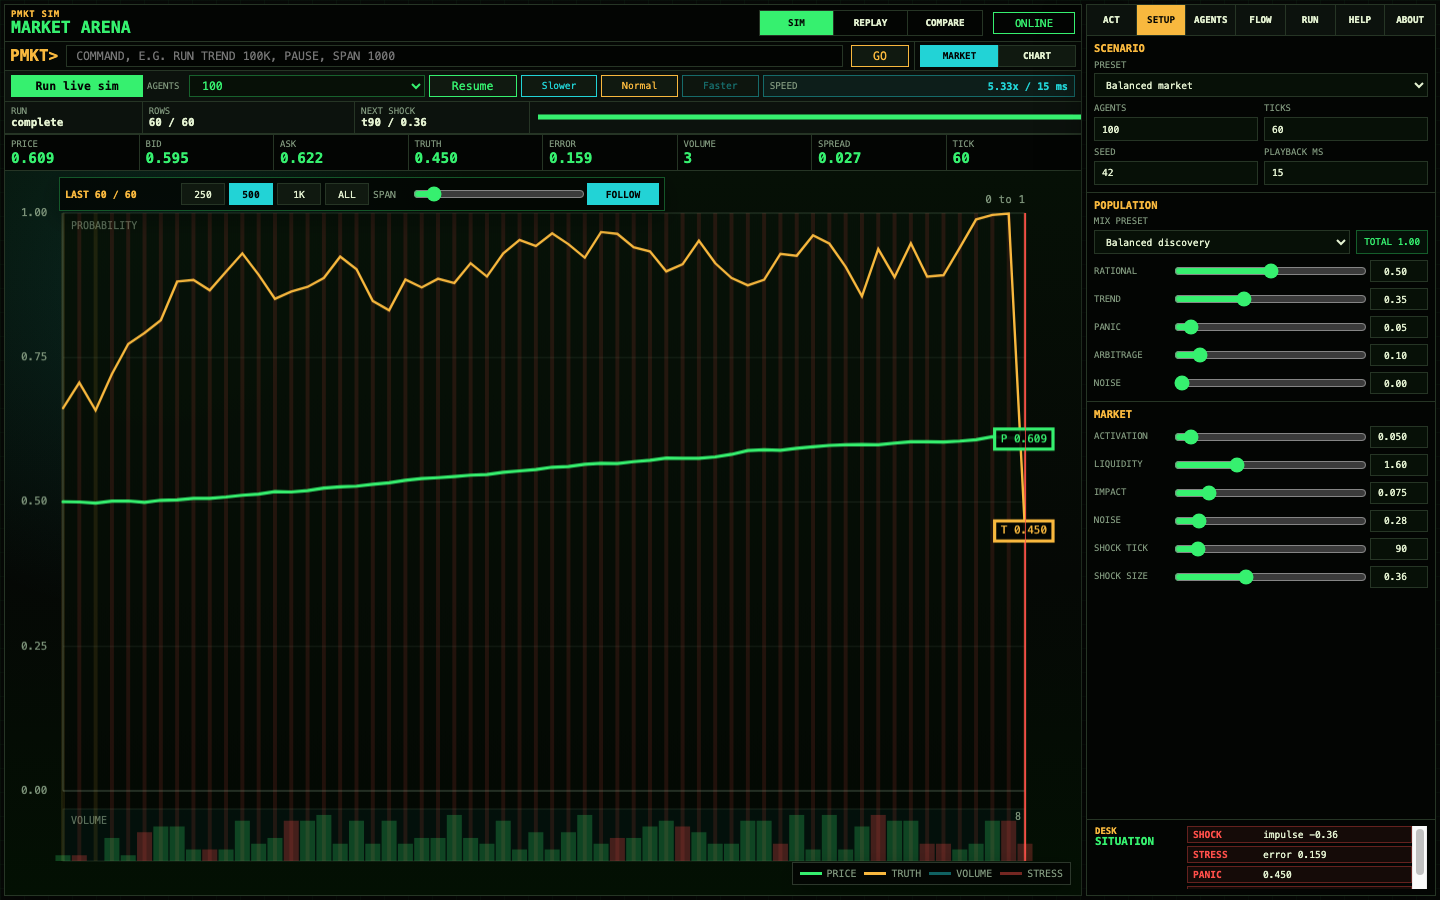1440x900 pixels.
Task: Adjust the chart SPAN slider
Action: (498, 194)
